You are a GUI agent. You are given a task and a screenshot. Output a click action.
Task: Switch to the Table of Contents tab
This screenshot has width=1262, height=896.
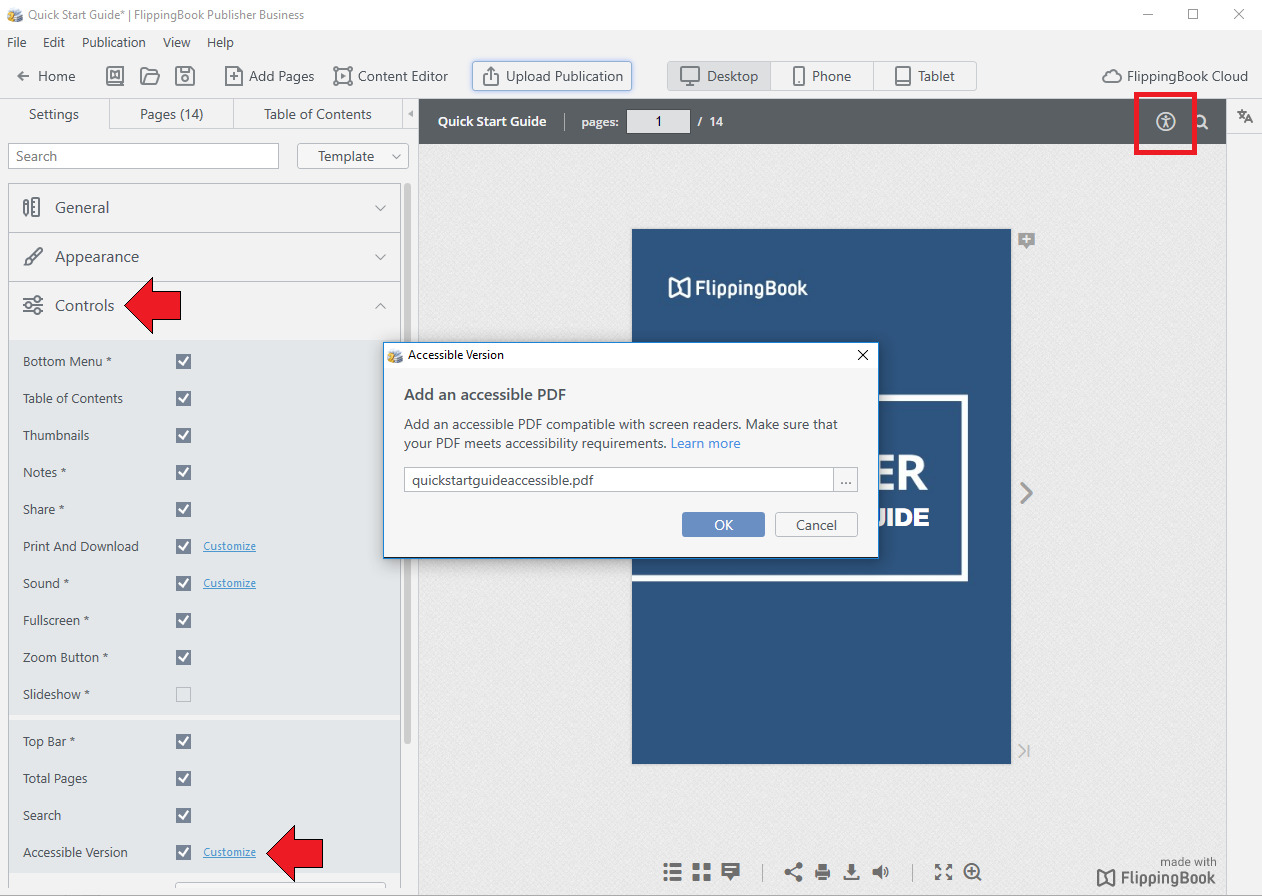[317, 114]
